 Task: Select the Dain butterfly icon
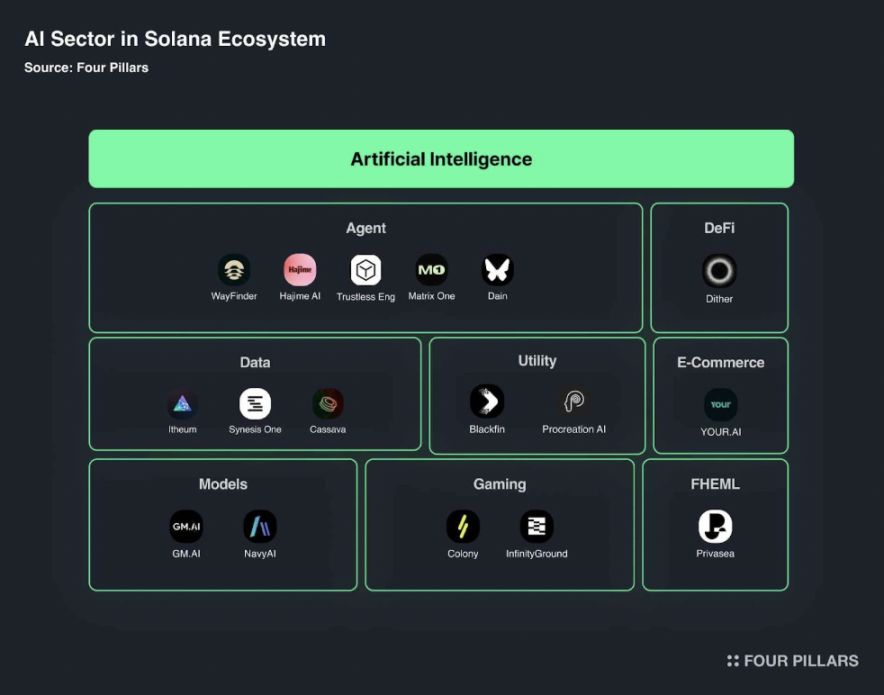coord(497,270)
